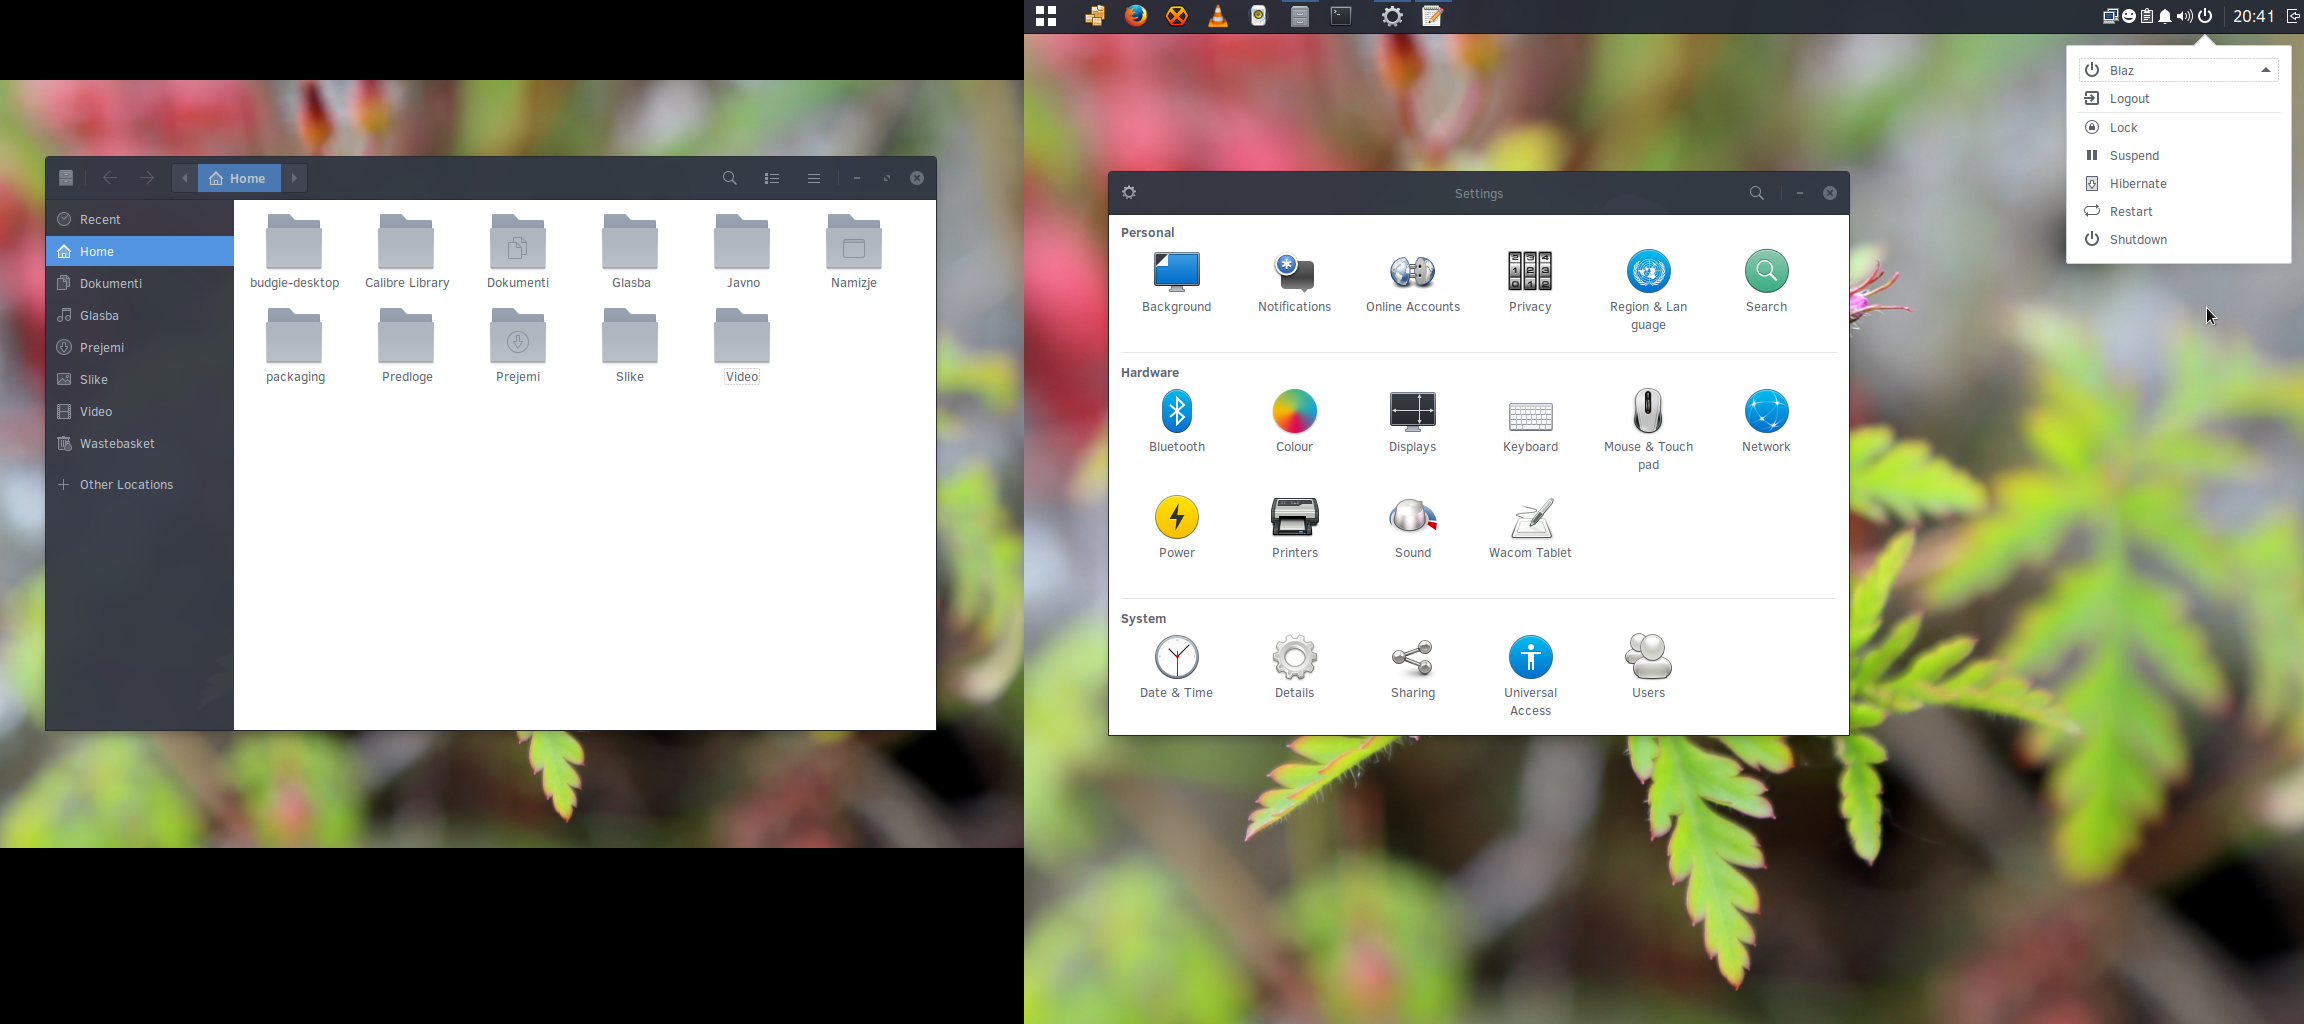Open Universal Access settings
The height and width of the screenshot is (1024, 2304).
[1531, 676]
